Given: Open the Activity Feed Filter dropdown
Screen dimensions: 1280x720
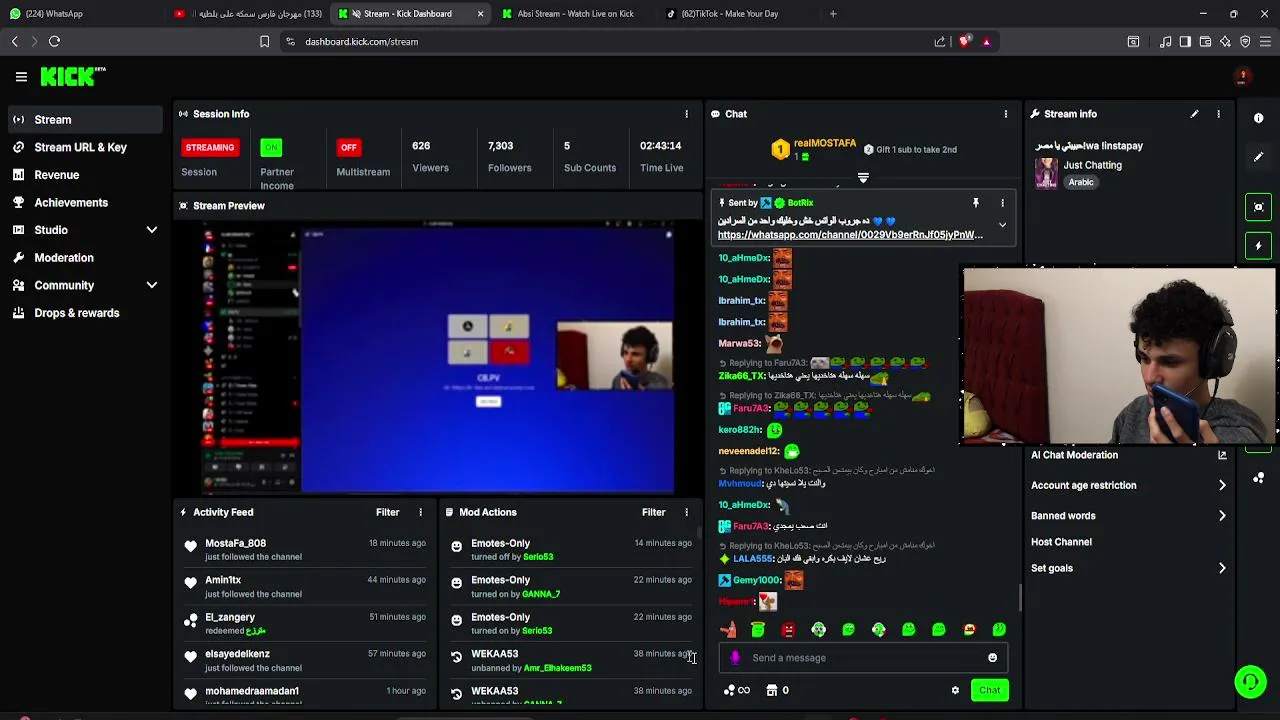Looking at the screenshot, I should [x=387, y=512].
